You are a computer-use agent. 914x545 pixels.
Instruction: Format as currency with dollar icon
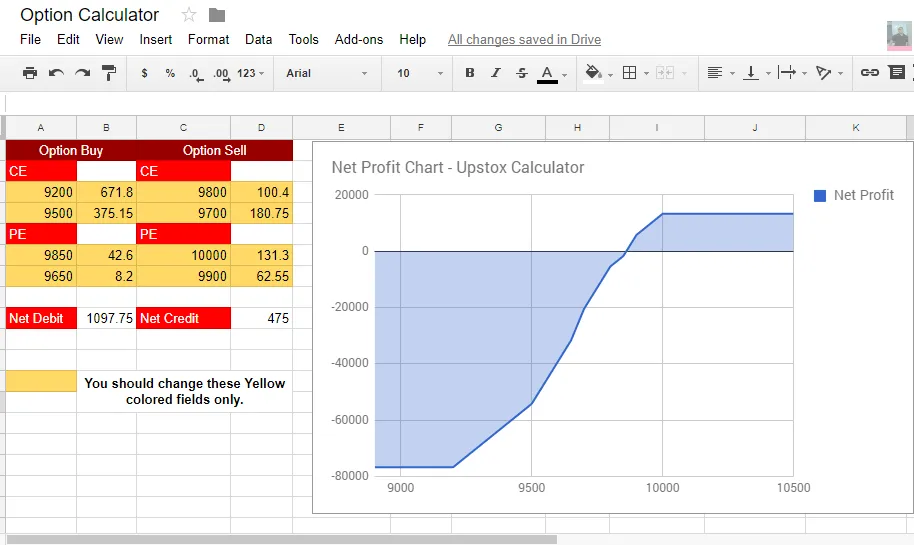point(145,73)
